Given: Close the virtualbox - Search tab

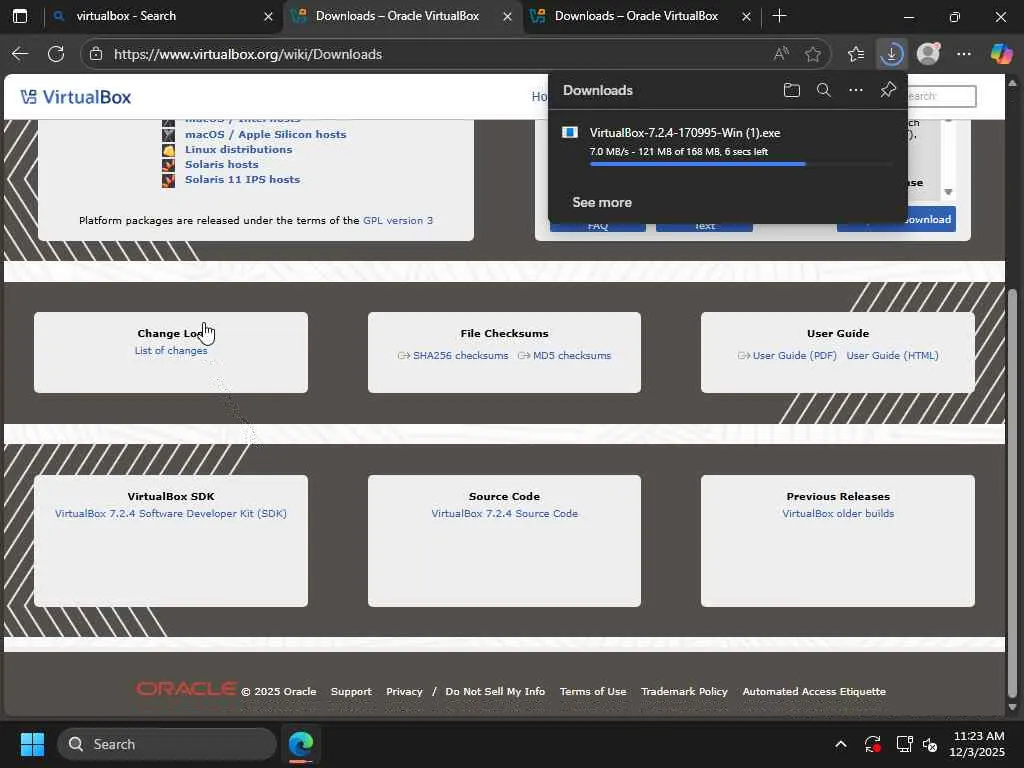Looking at the screenshot, I should pyautogui.click(x=268, y=16).
